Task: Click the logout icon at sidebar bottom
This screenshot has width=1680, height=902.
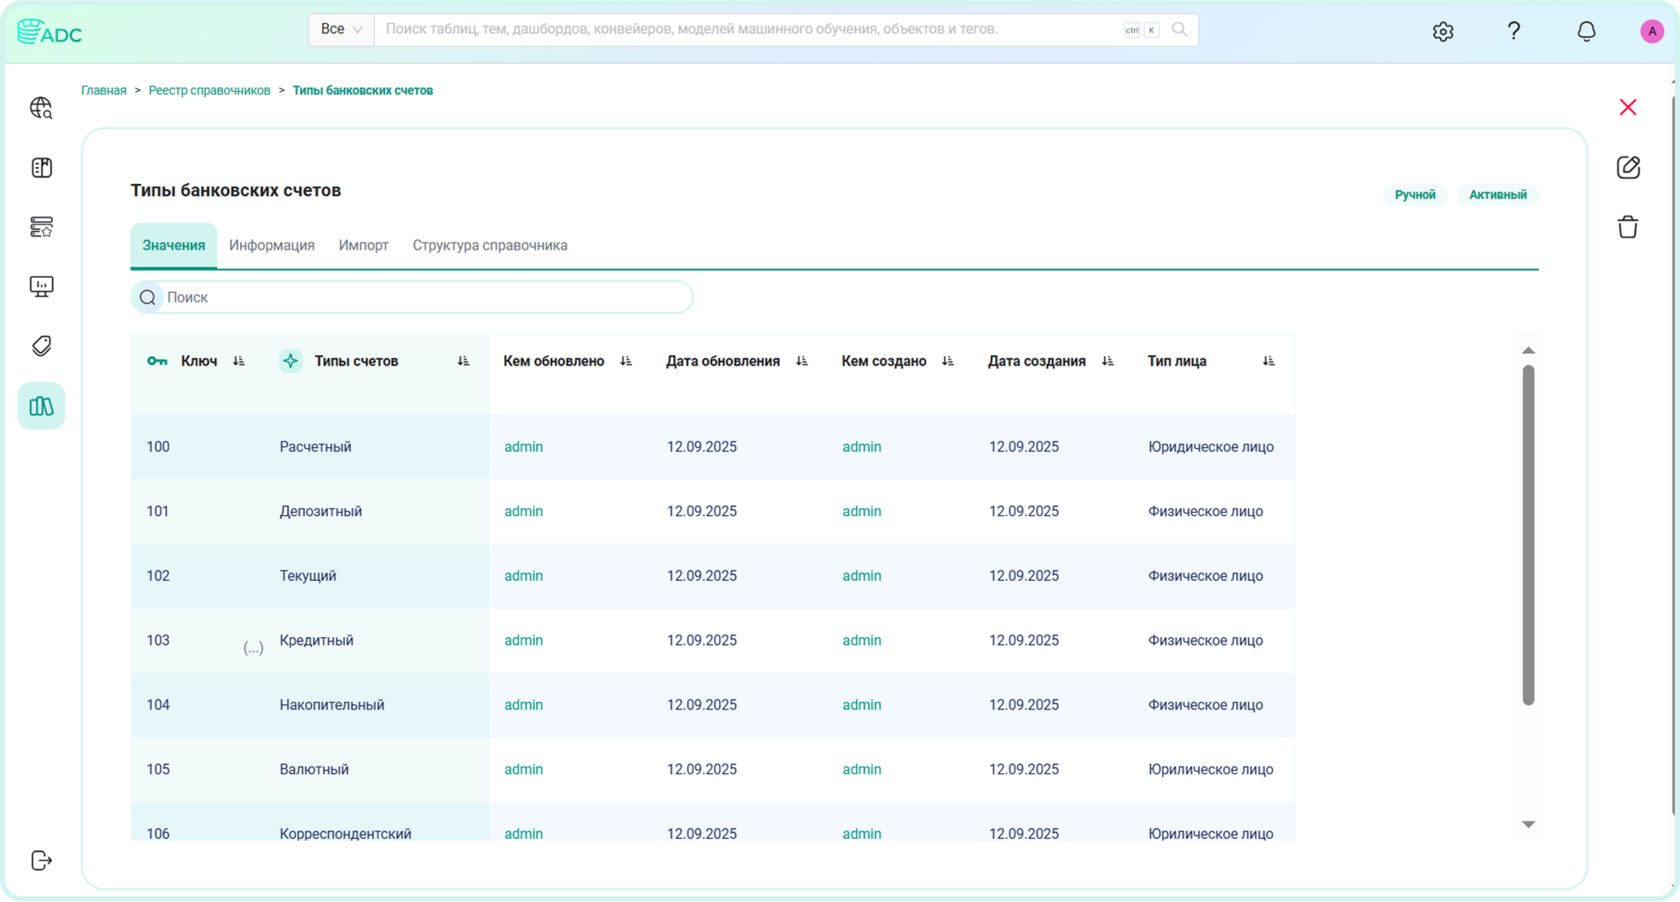Action: pos(41,860)
